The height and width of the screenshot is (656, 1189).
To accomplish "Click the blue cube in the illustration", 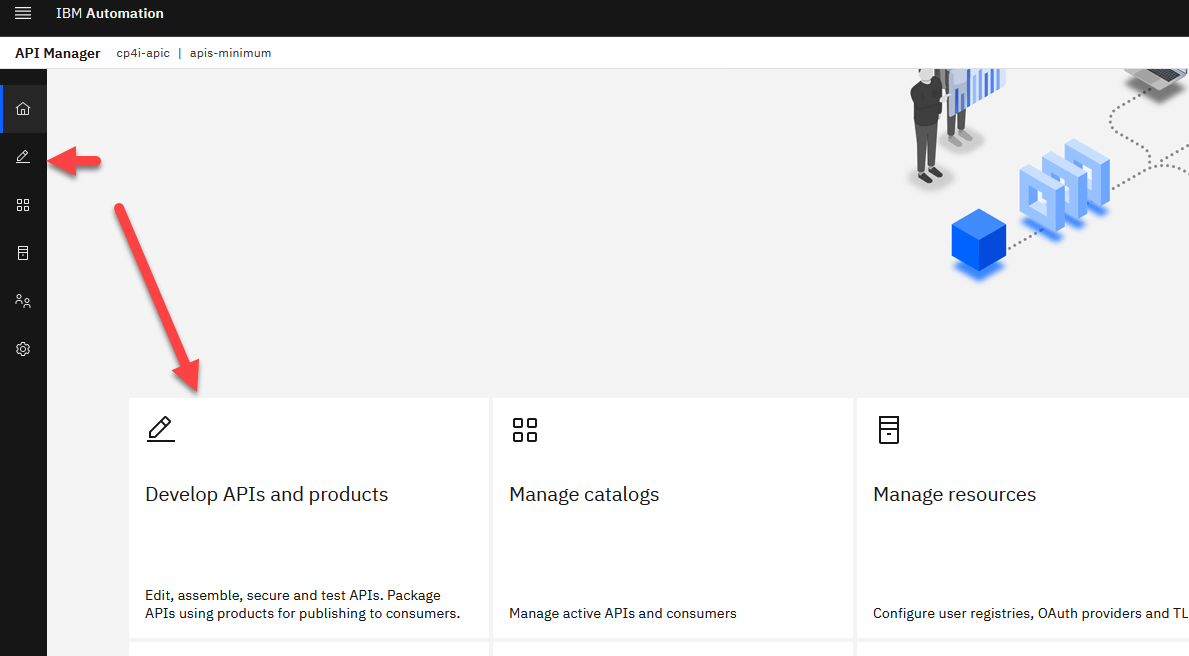I will [x=978, y=240].
